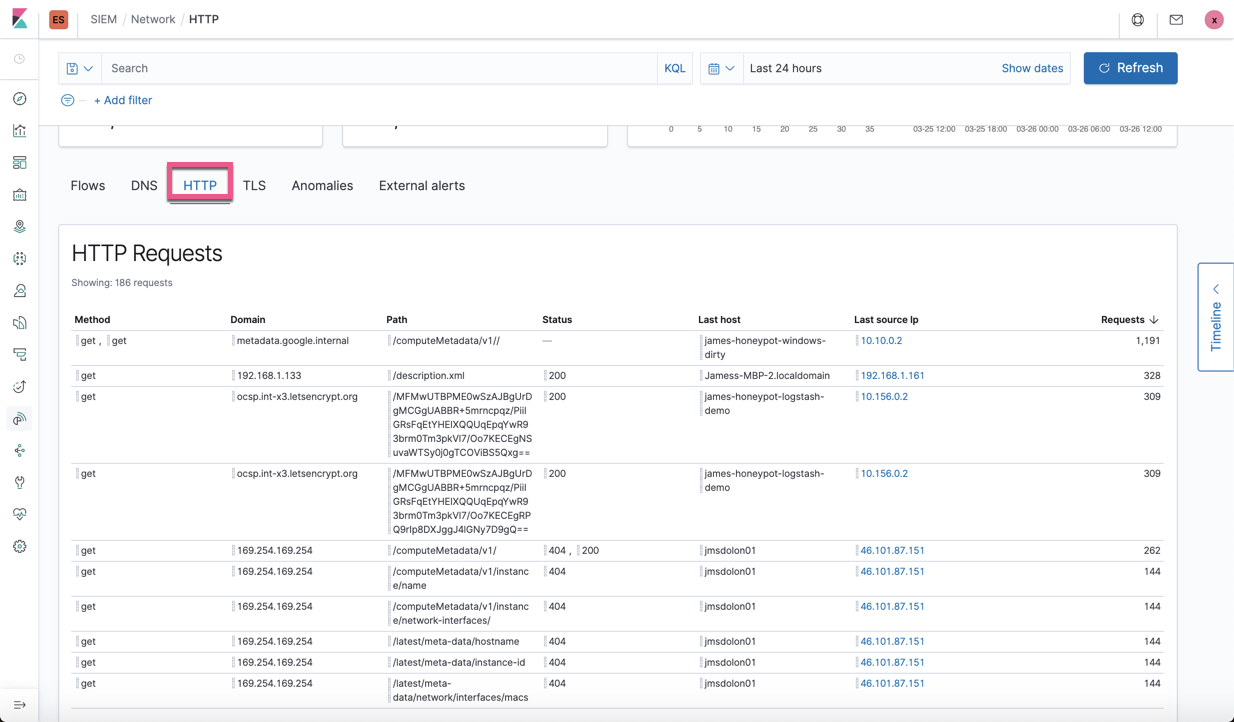The height and width of the screenshot is (722, 1234).
Task: Click host james-honeypot-windows-dirty cell
Action: tap(765, 348)
